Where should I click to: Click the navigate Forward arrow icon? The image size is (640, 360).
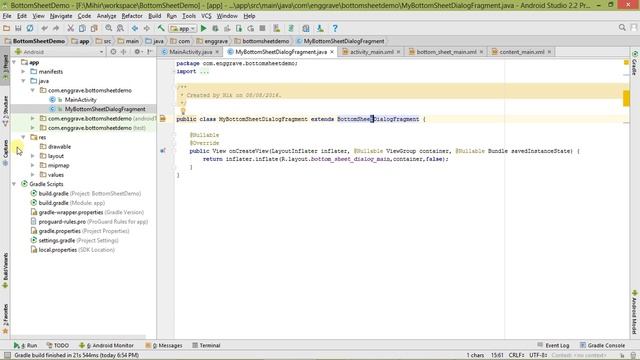147,28
